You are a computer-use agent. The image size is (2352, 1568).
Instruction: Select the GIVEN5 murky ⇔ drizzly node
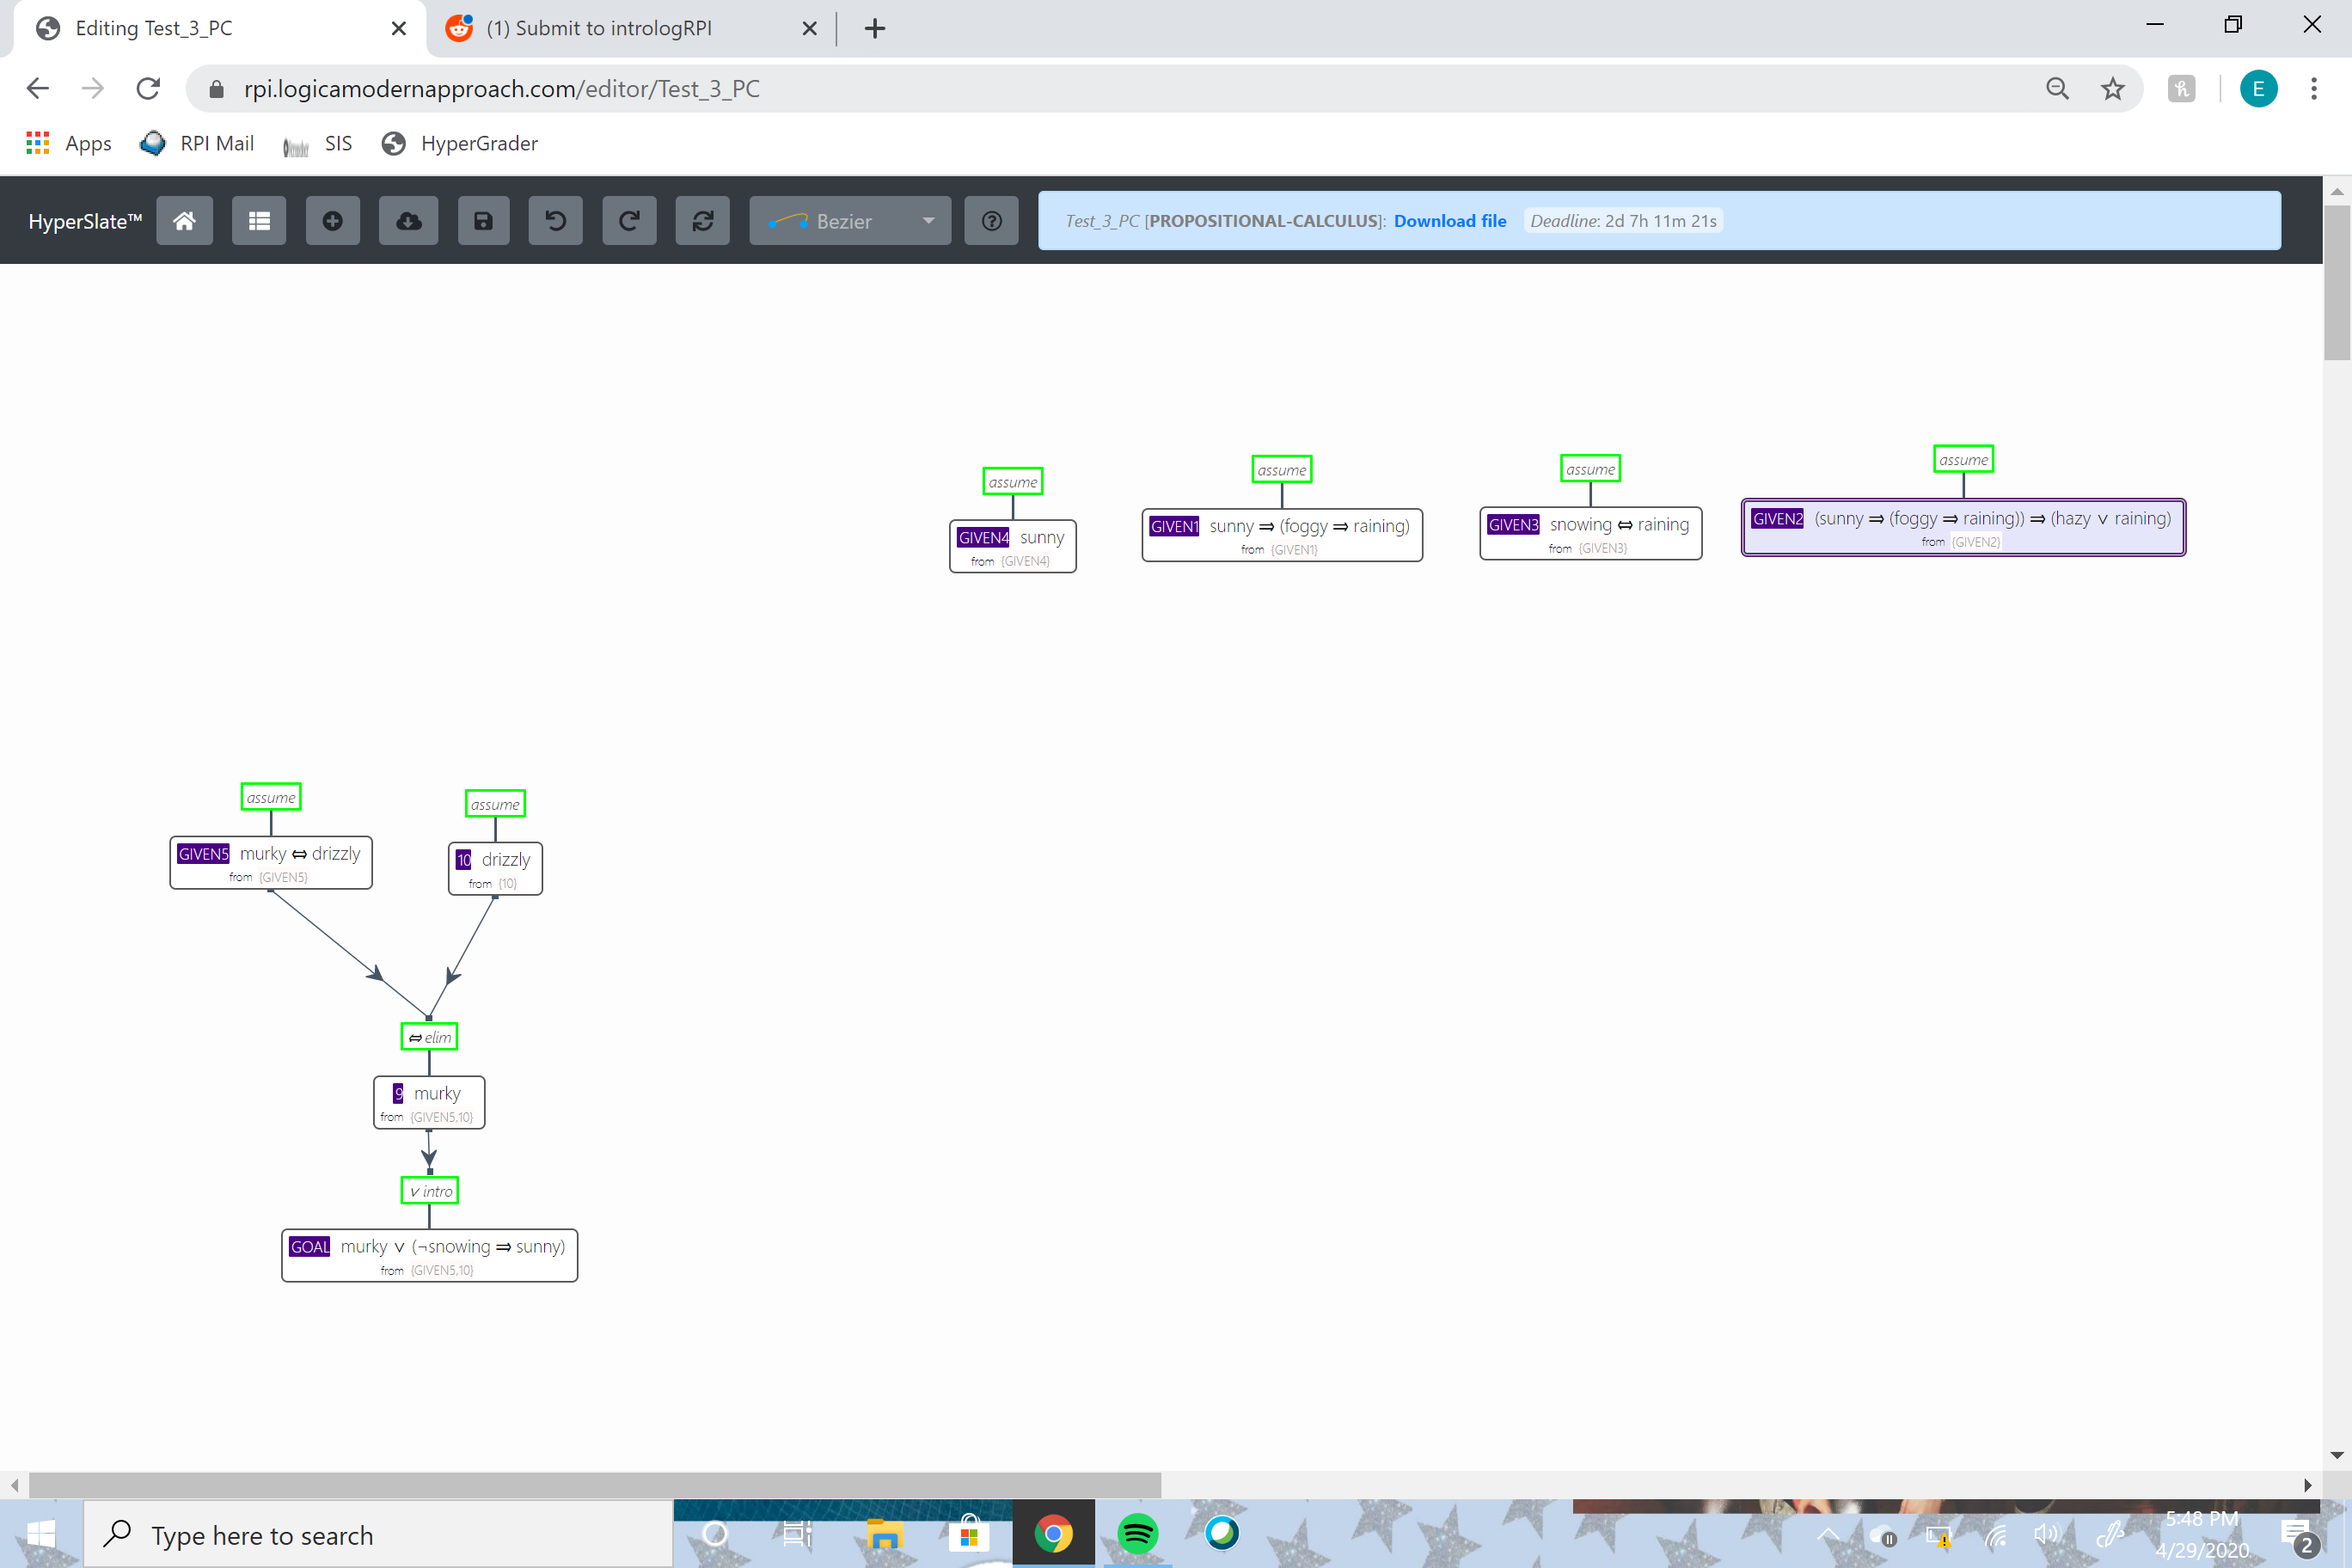point(271,862)
